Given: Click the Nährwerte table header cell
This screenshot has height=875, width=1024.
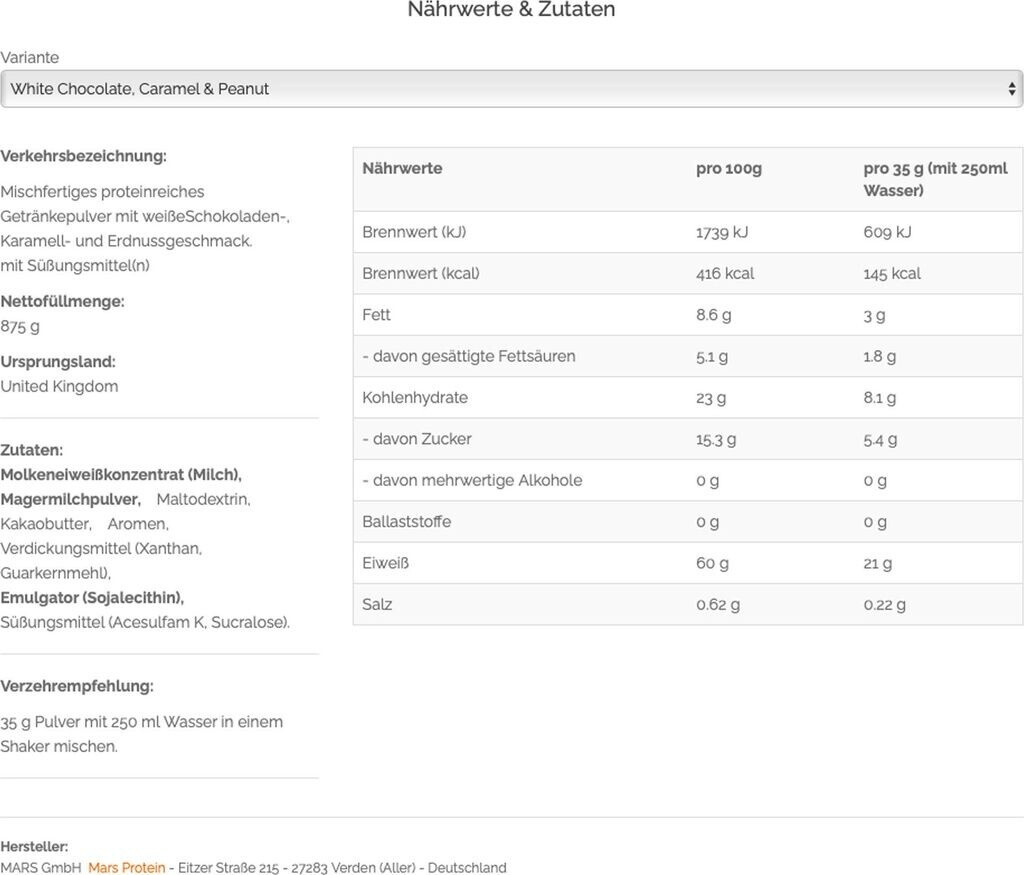Looking at the screenshot, I should (x=402, y=168).
